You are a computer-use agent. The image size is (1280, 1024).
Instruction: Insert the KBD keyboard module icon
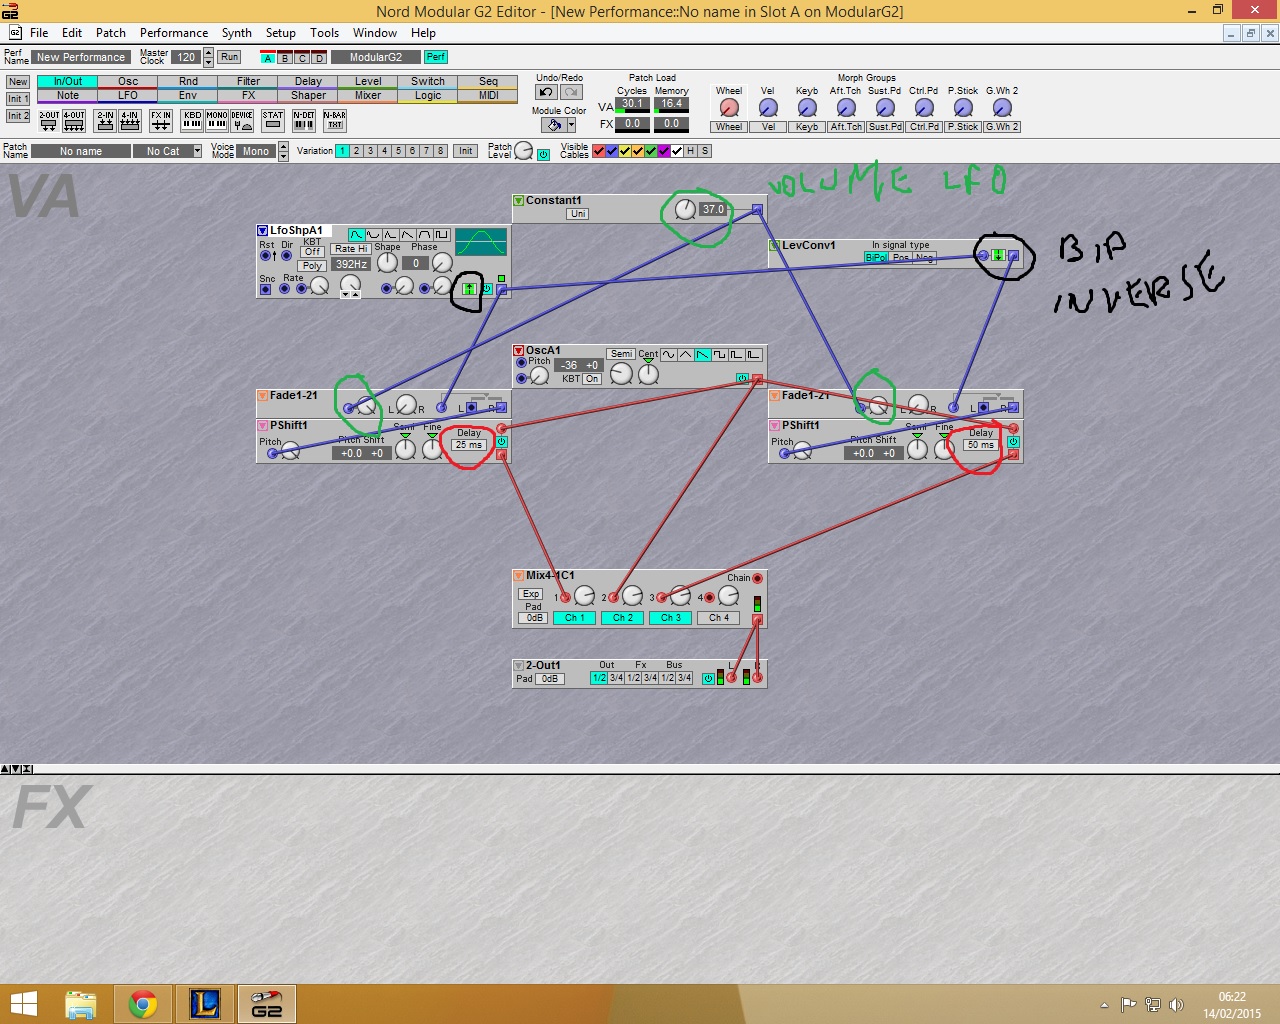(193, 121)
